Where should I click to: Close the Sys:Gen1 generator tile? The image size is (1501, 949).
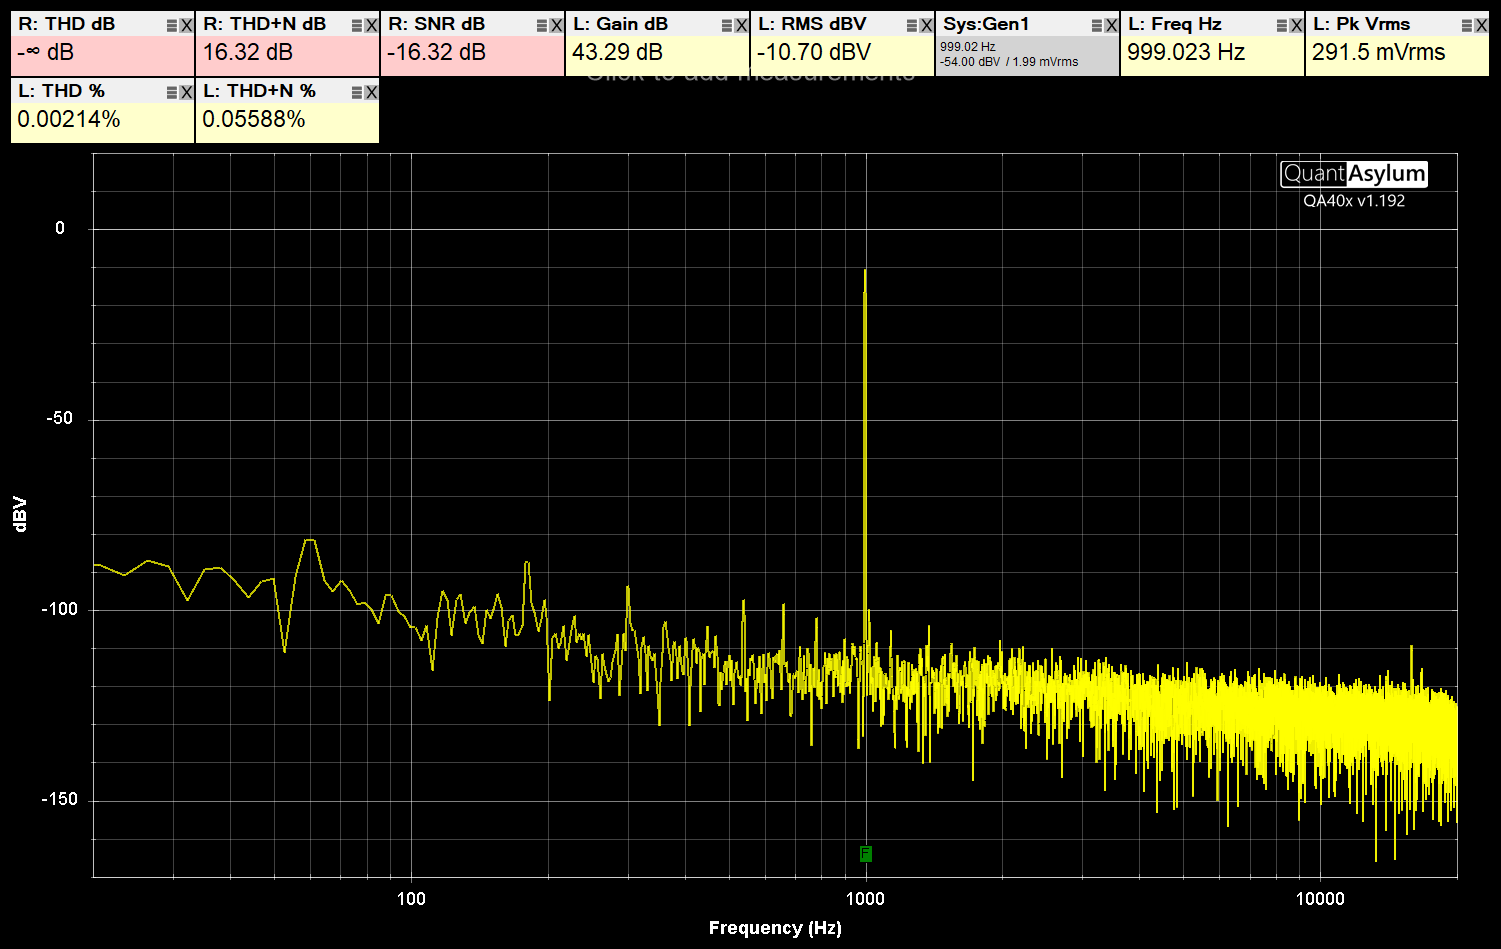coord(1111,26)
